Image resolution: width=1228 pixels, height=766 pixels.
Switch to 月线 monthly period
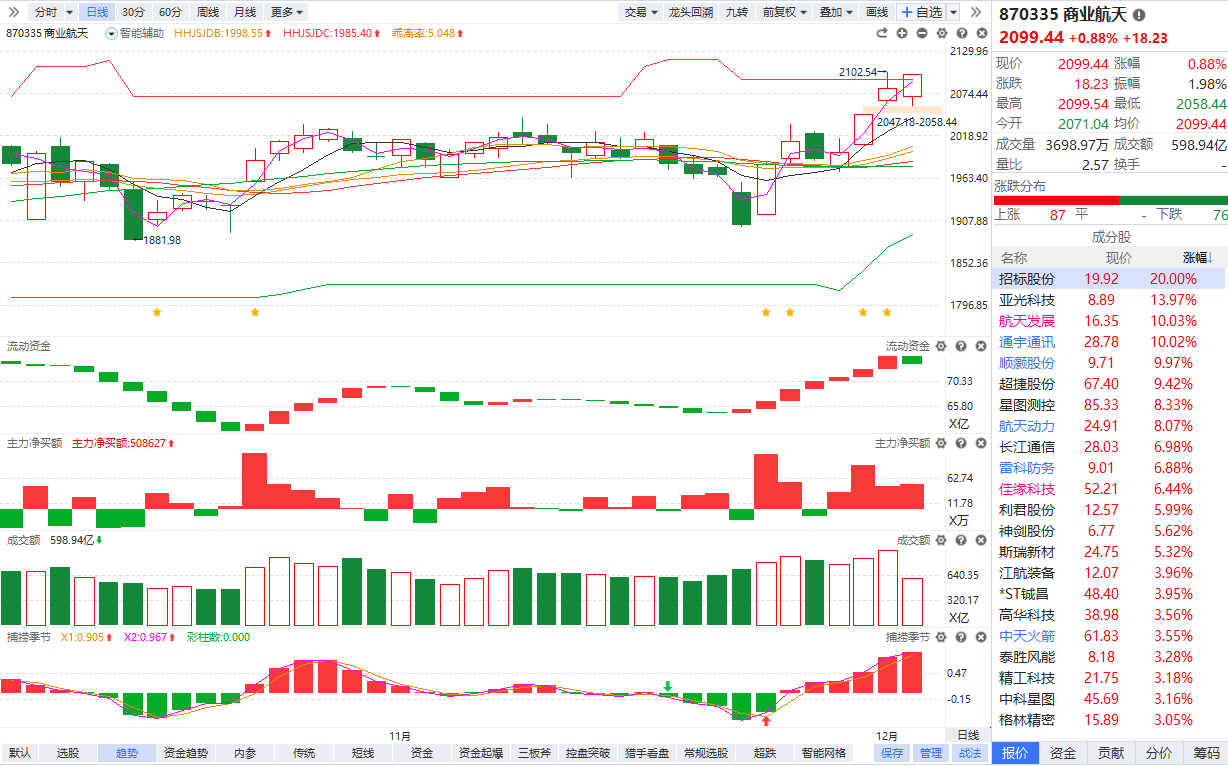click(245, 12)
